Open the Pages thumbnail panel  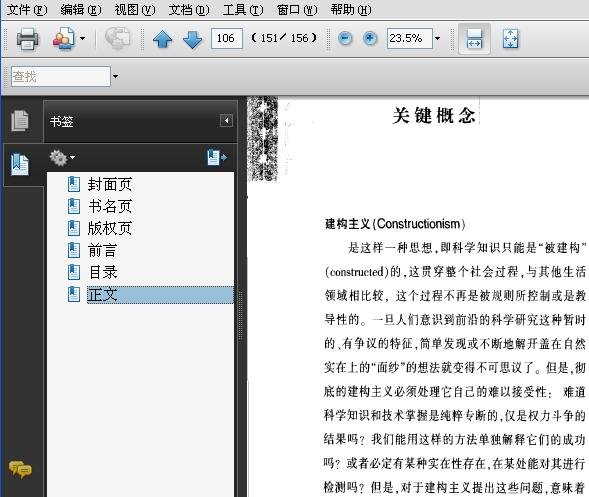coord(20,121)
